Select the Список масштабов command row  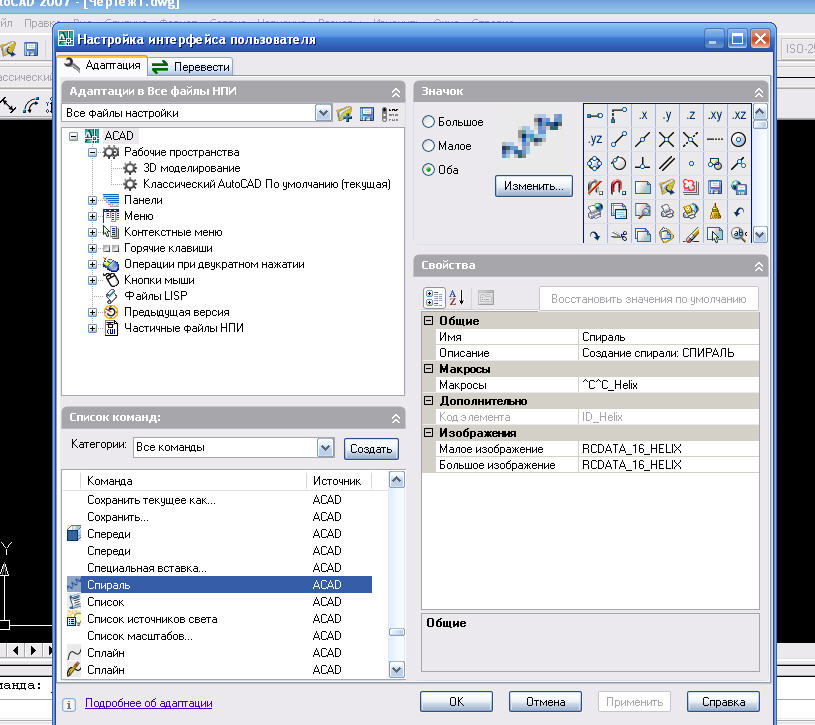click(219, 636)
